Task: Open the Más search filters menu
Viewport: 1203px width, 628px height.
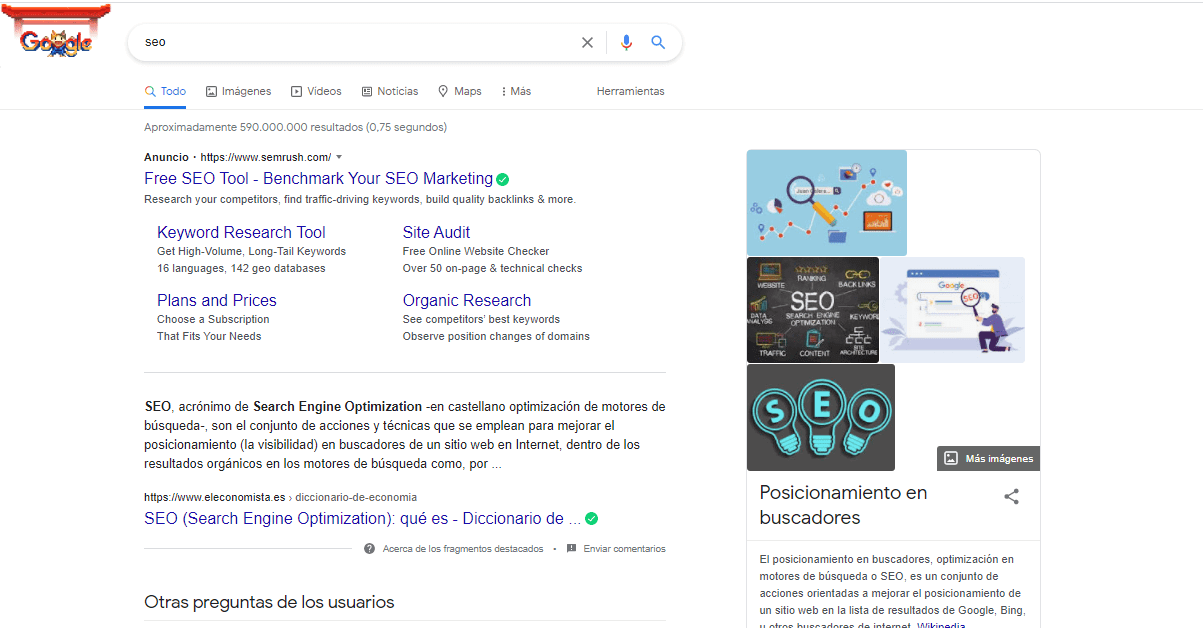Action: [x=516, y=91]
